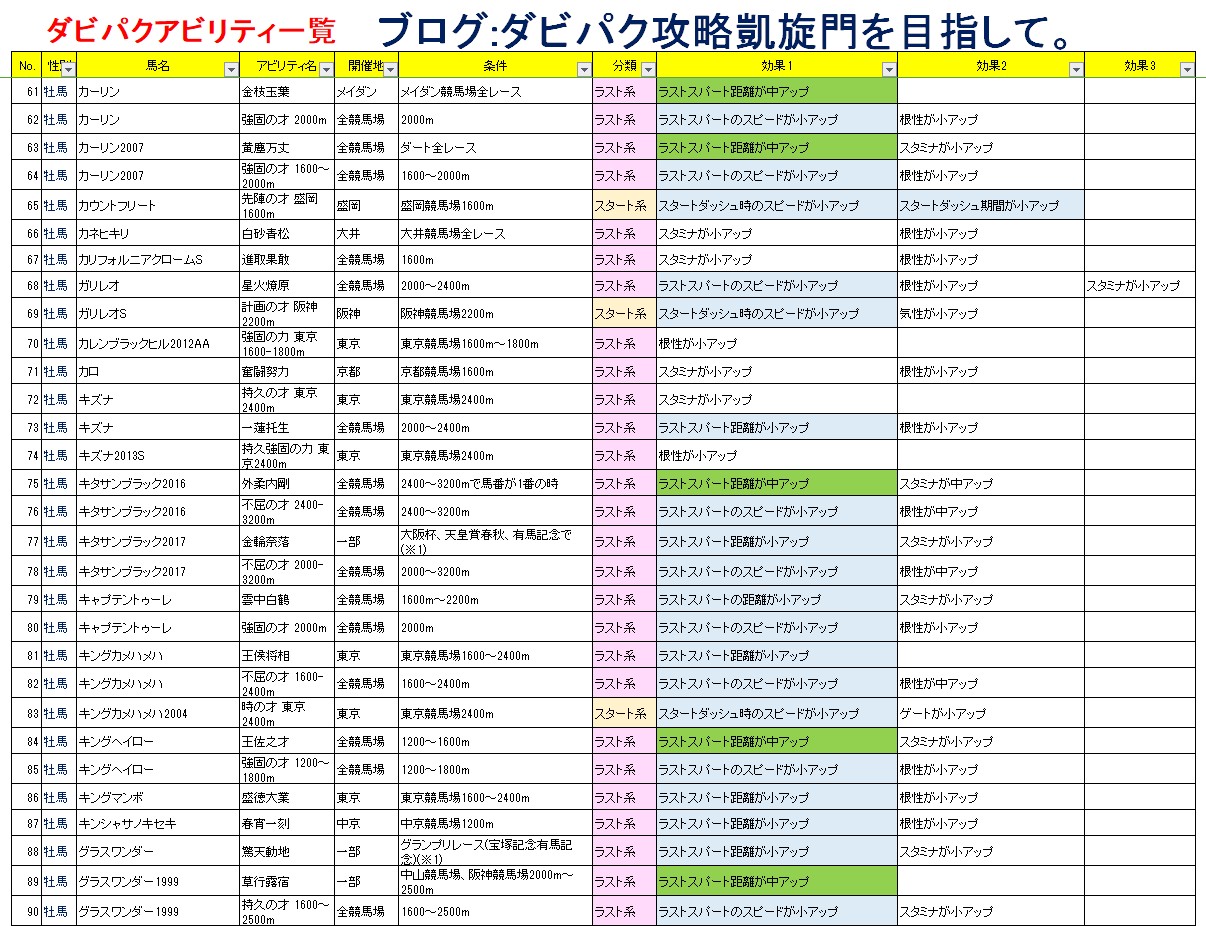Select the ability cell 星火燎原
The width and height of the screenshot is (1206, 926).
click(x=287, y=286)
